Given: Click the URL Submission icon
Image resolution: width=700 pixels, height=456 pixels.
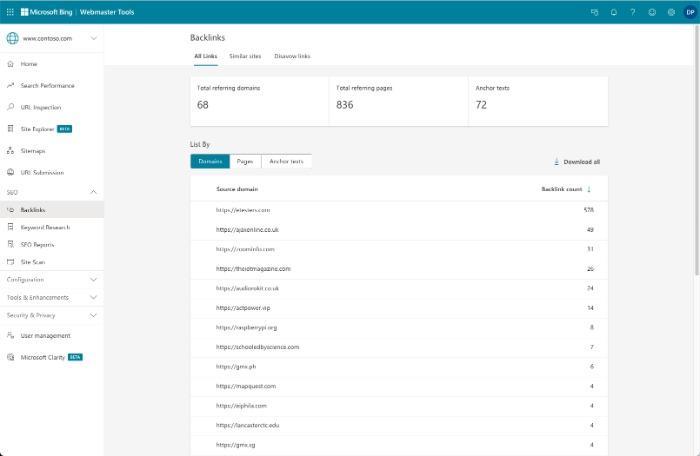Looking at the screenshot, I should pos(11,172).
